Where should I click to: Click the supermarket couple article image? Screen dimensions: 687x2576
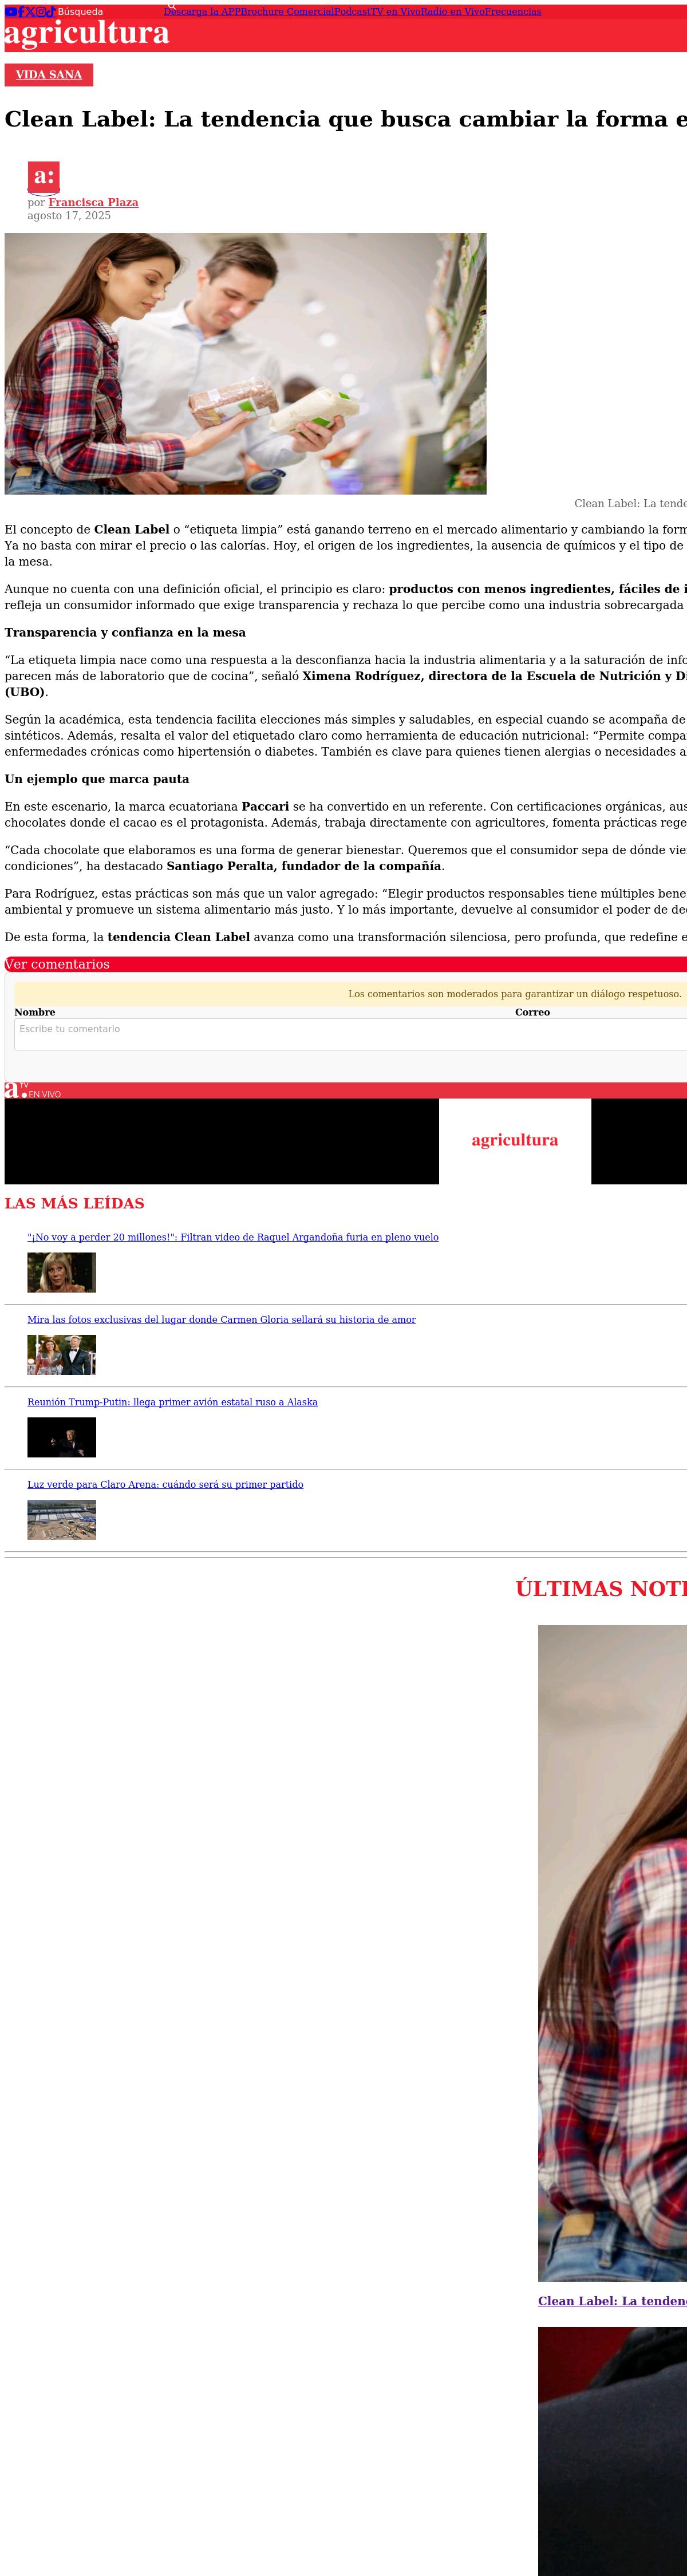pyautogui.click(x=245, y=363)
